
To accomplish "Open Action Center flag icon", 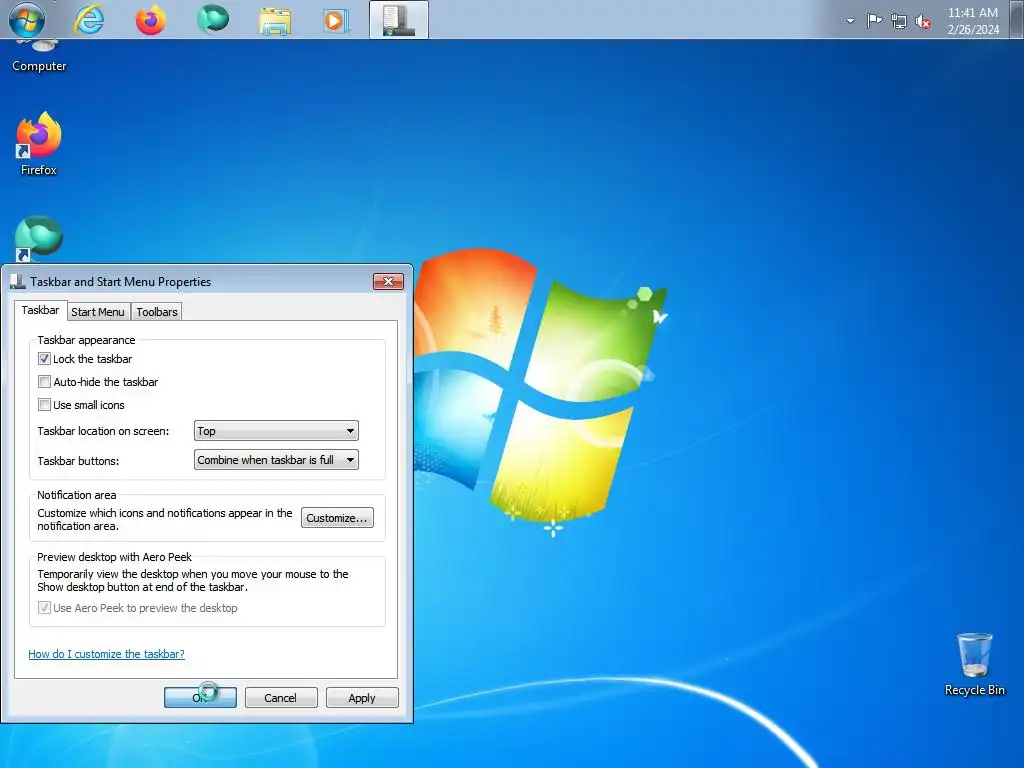I will tap(874, 21).
